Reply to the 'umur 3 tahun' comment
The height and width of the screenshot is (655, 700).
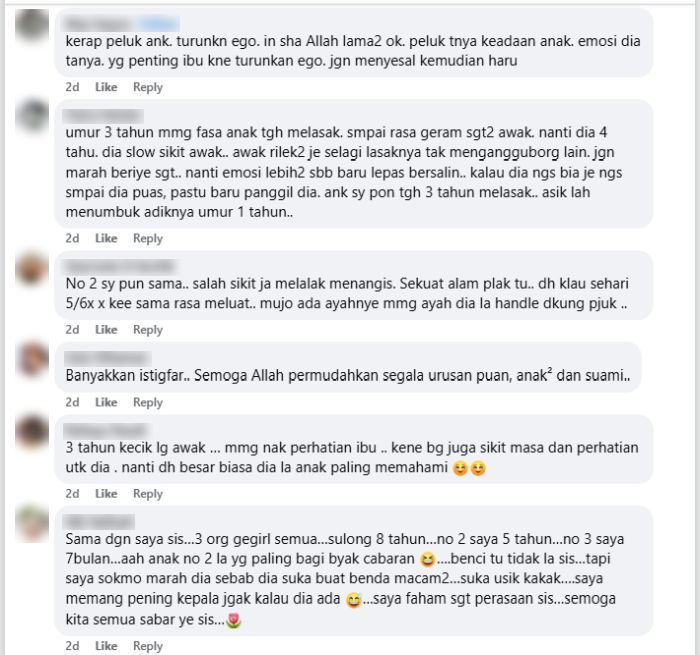148,238
